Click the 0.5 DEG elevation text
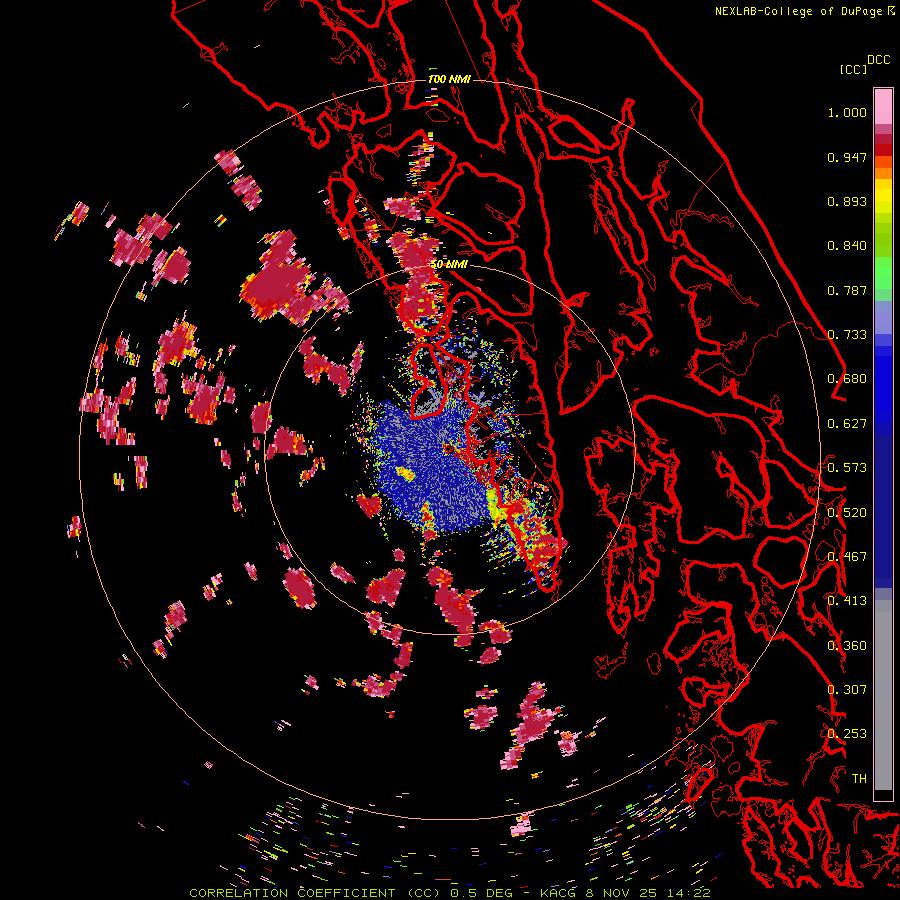This screenshot has height=900, width=900. tap(481, 893)
